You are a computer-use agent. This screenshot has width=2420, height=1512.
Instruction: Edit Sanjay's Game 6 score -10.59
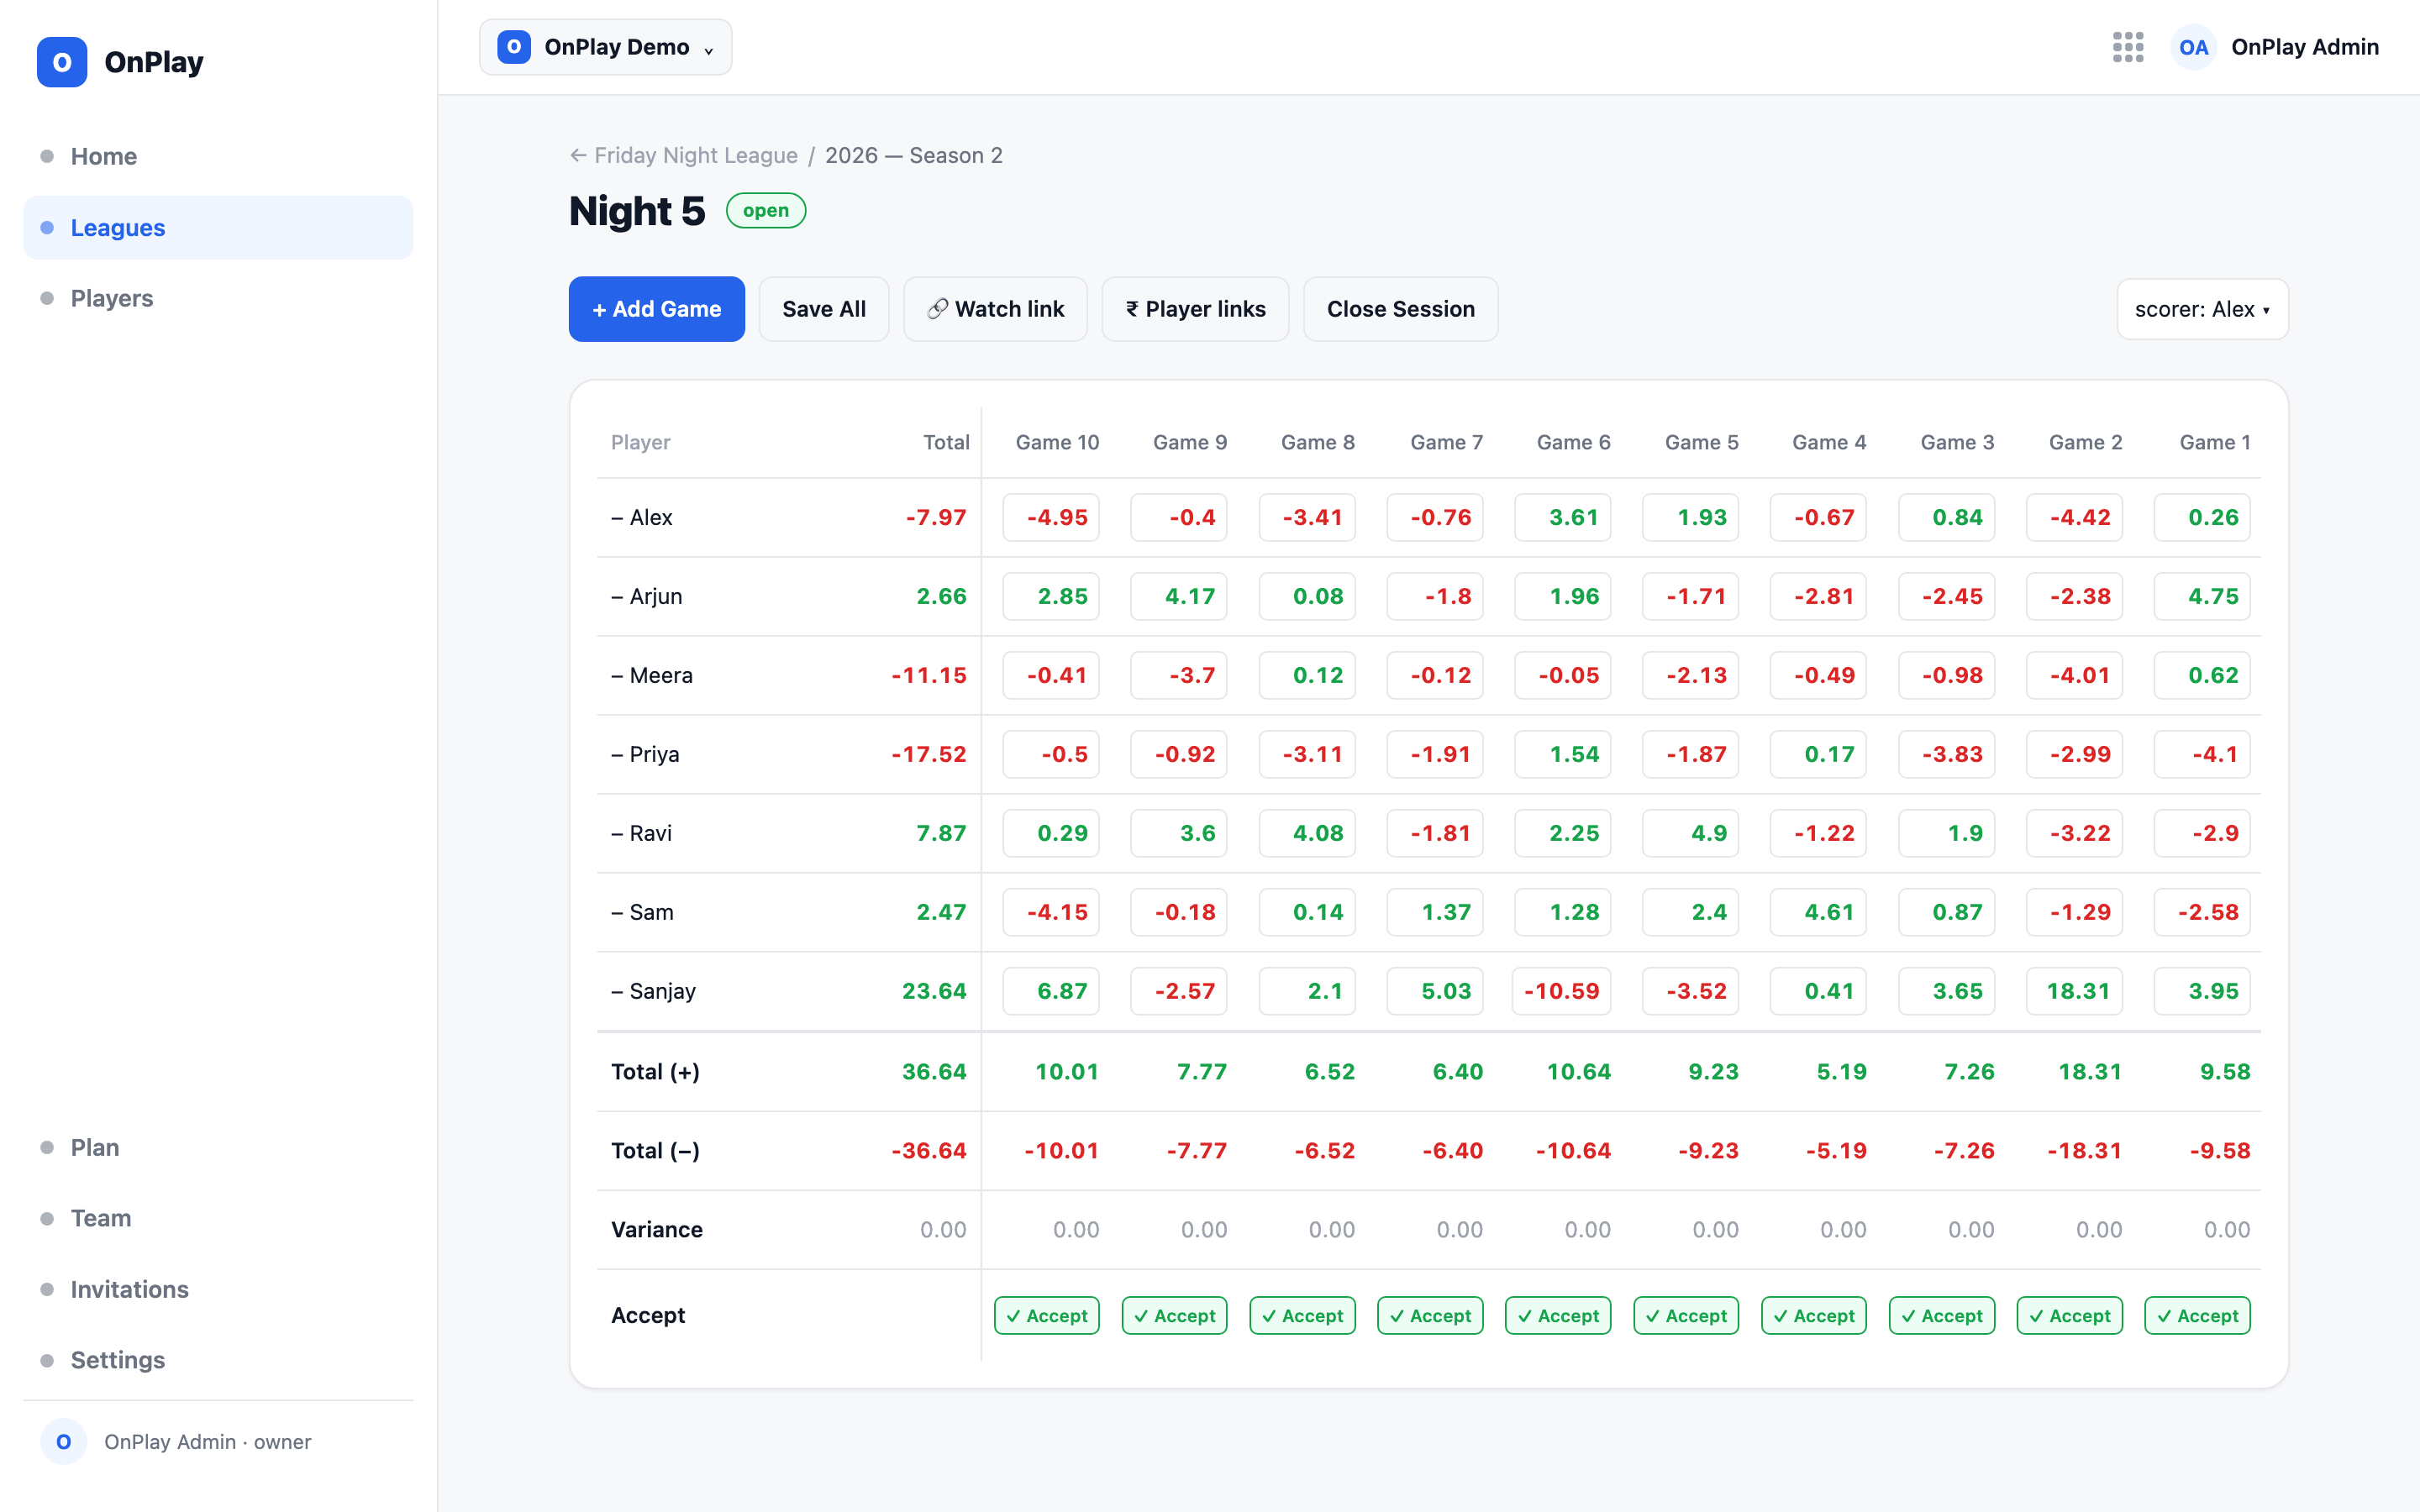[x=1561, y=991]
